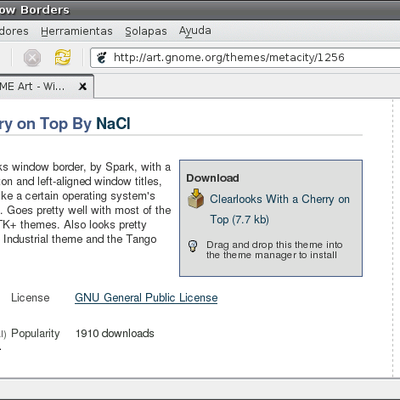Screen dimensions: 400x400
Task: Click 'Drag and drop this theme into' hint text
Action: (x=274, y=245)
